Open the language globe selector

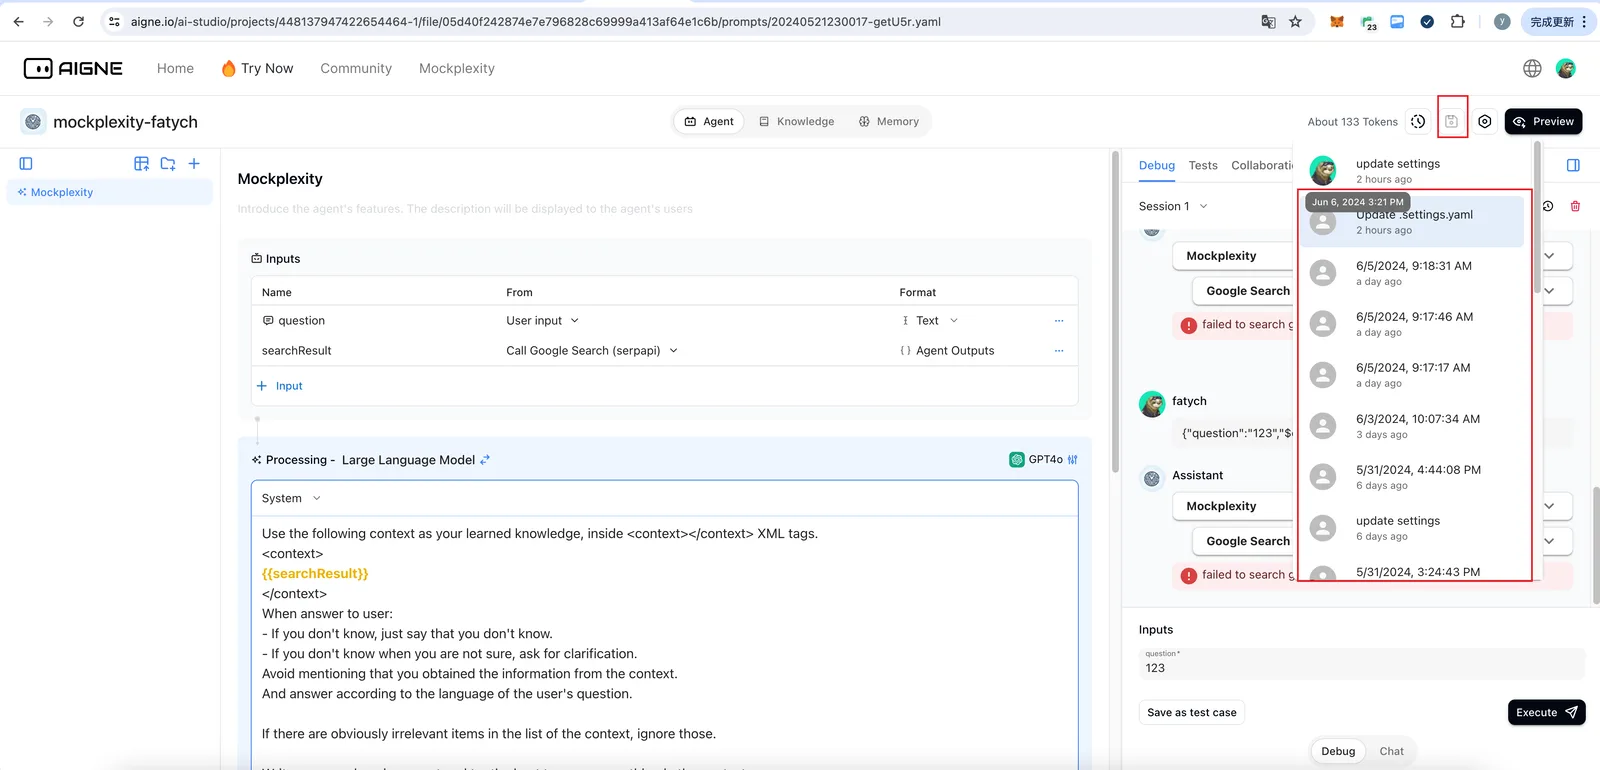[x=1532, y=68]
